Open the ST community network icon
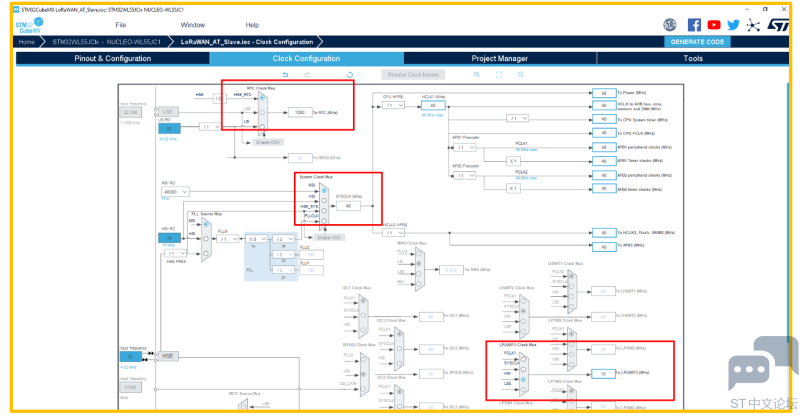This screenshot has width=807, height=419. point(753,25)
